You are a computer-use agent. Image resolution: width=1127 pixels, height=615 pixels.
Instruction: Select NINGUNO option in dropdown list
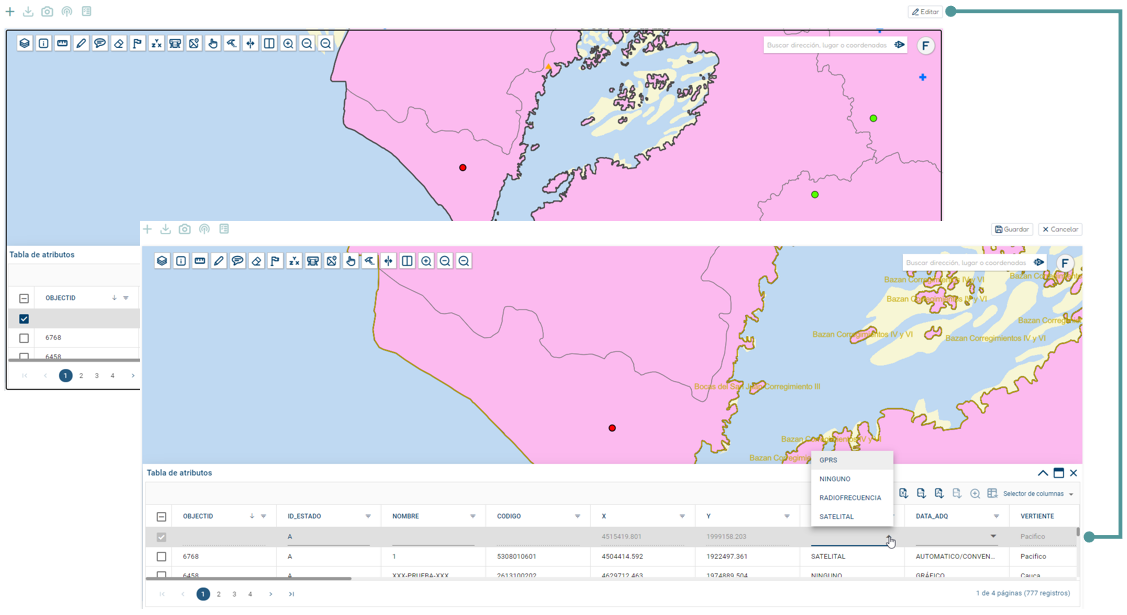852,478
